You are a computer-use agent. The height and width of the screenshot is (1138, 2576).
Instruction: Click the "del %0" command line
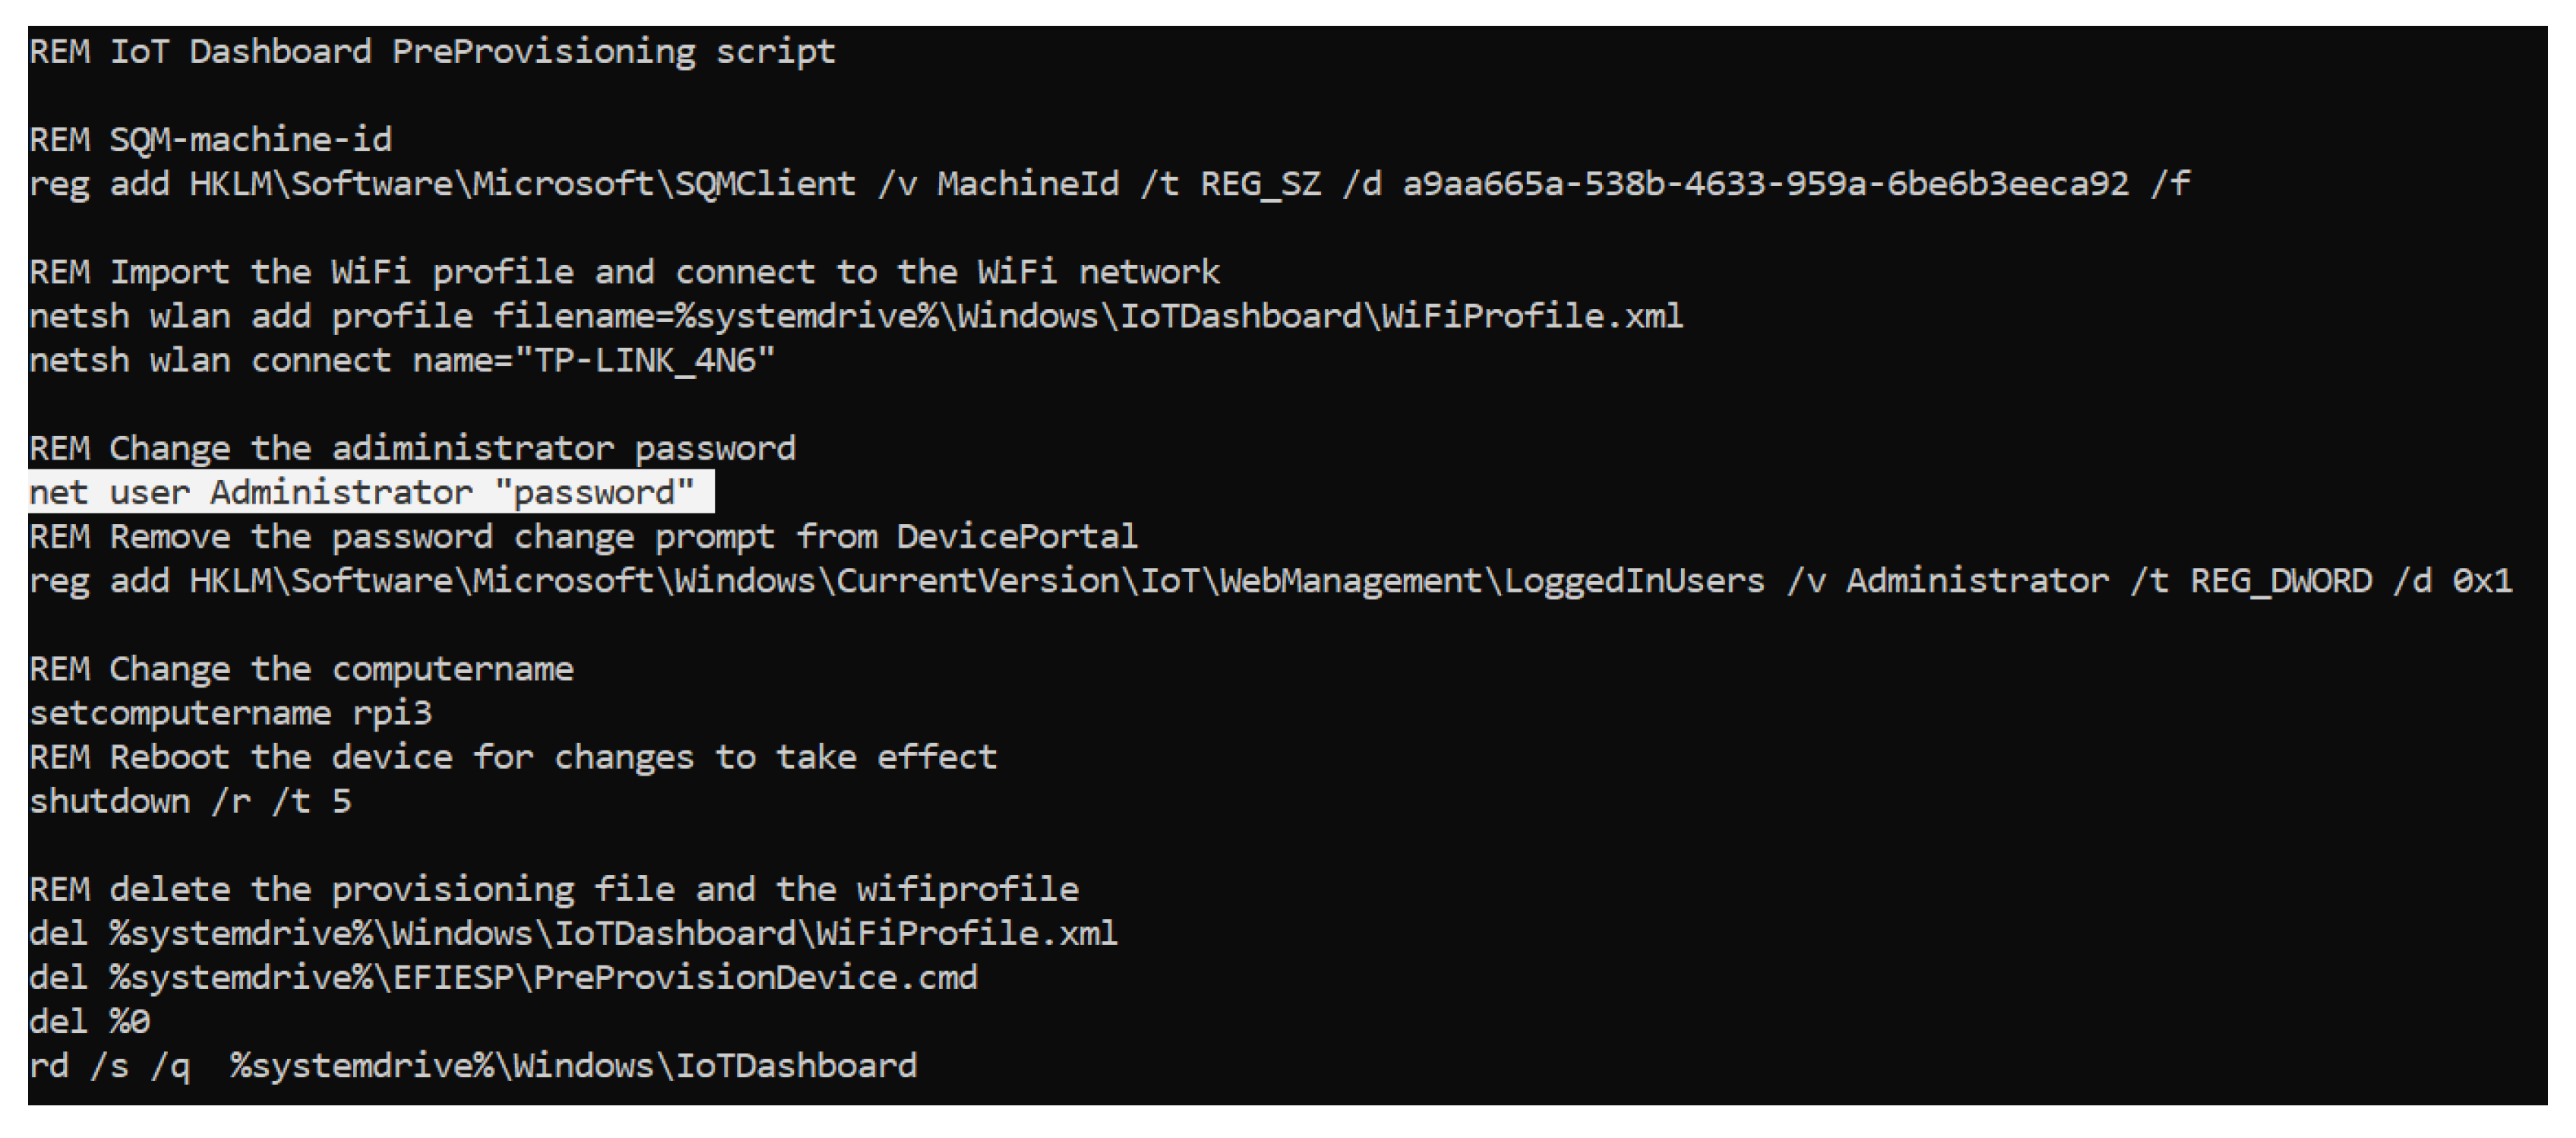pyautogui.click(x=89, y=1022)
